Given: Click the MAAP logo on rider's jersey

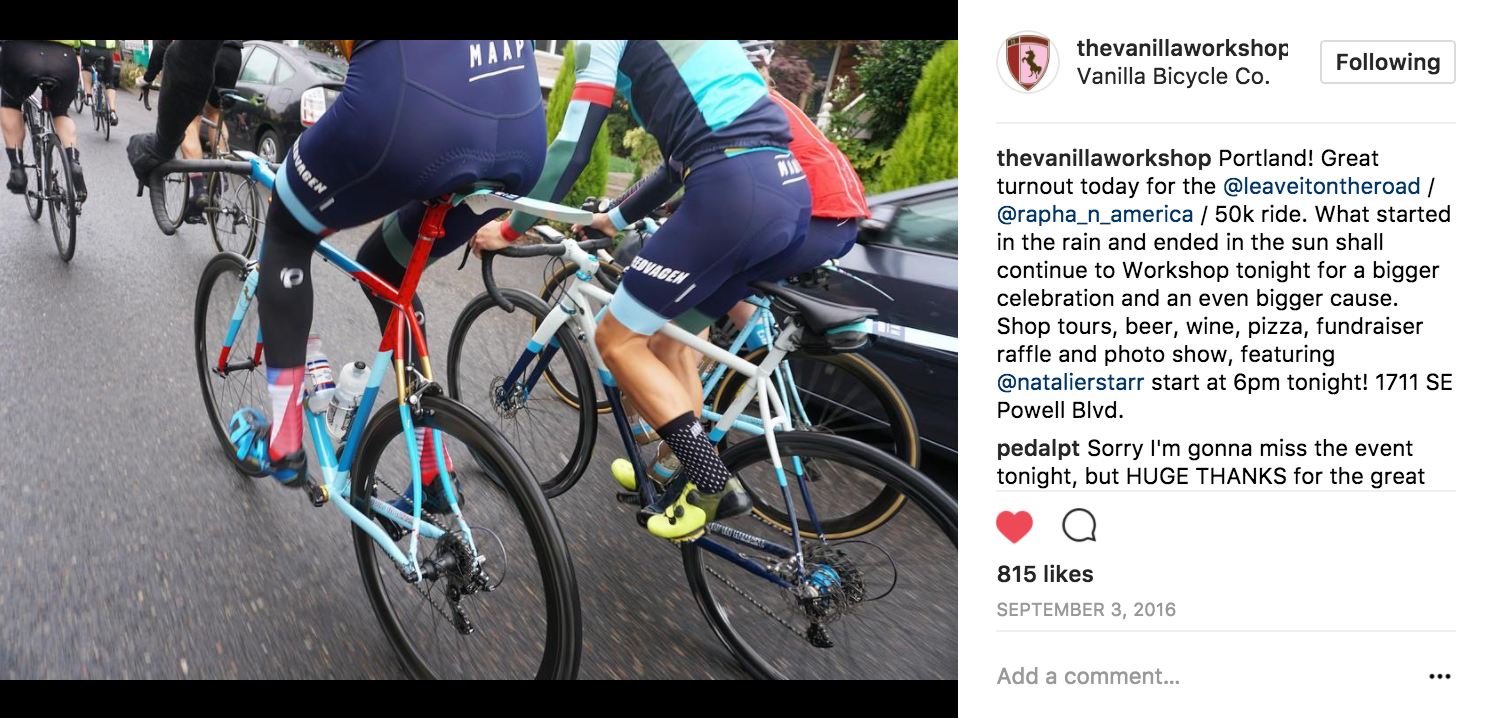Looking at the screenshot, I should coord(498,59).
